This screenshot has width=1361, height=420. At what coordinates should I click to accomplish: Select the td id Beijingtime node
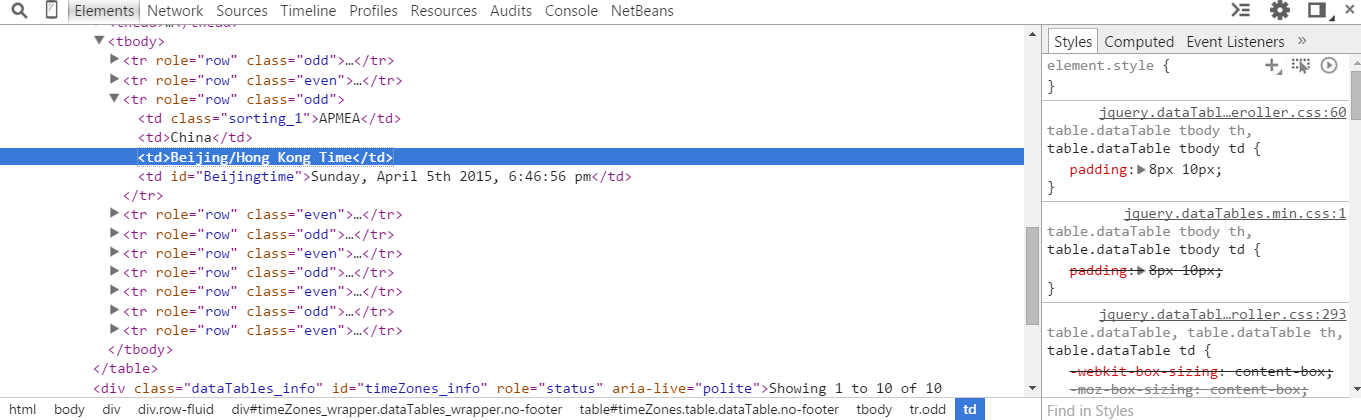click(385, 176)
